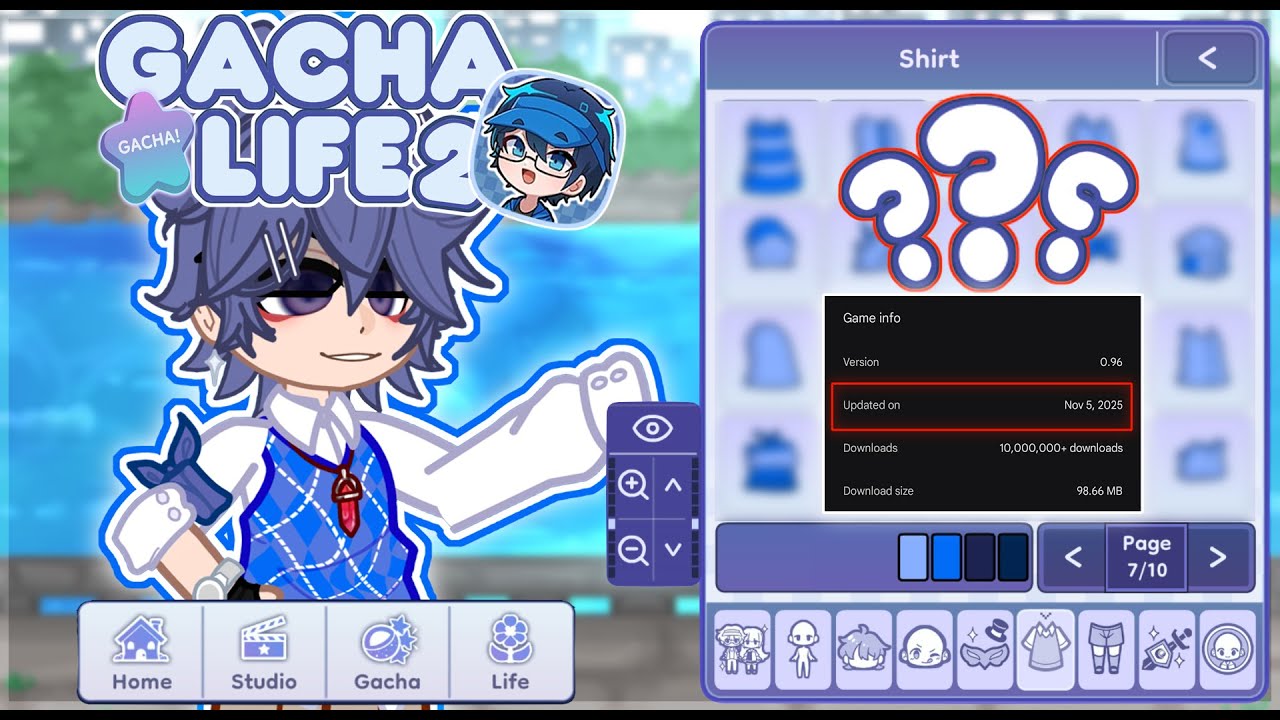
Task: Click the 98.66 MB download size
Action: click(1099, 491)
